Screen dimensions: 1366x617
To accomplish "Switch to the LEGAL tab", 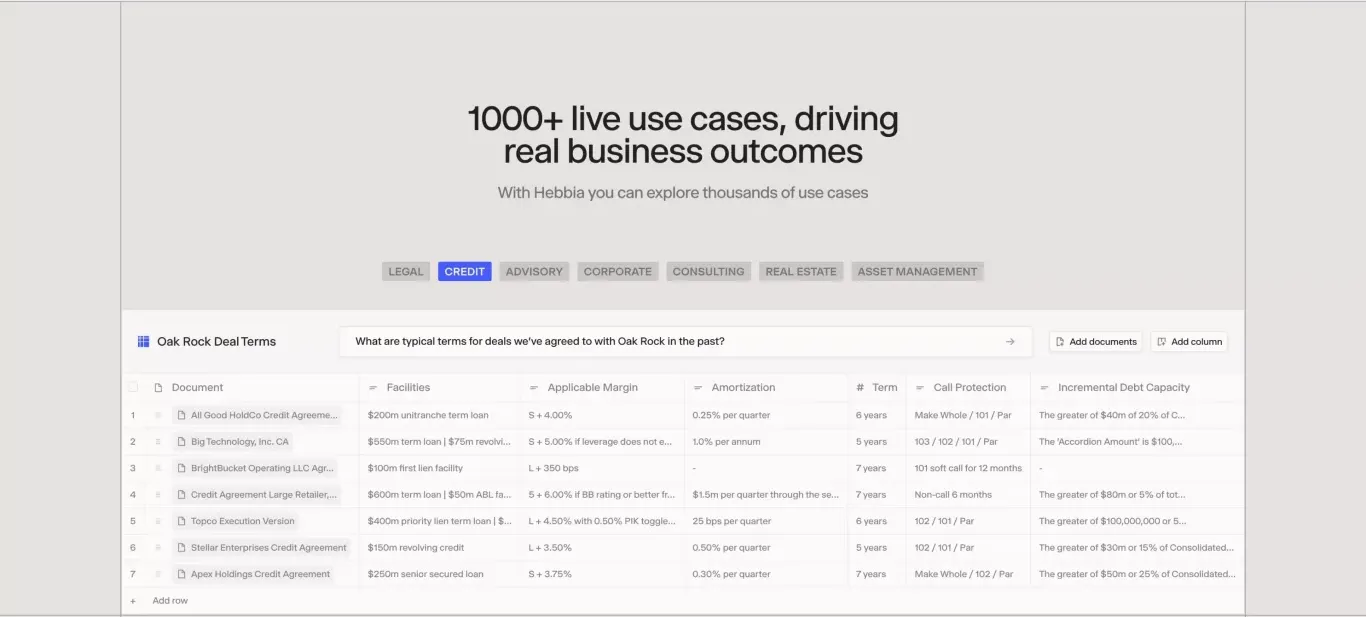I will [406, 272].
